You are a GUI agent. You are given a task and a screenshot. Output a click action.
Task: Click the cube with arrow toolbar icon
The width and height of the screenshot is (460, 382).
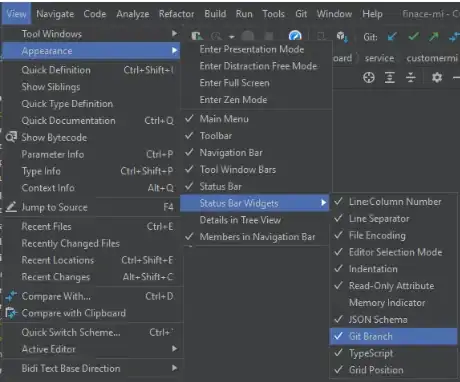click(342, 36)
